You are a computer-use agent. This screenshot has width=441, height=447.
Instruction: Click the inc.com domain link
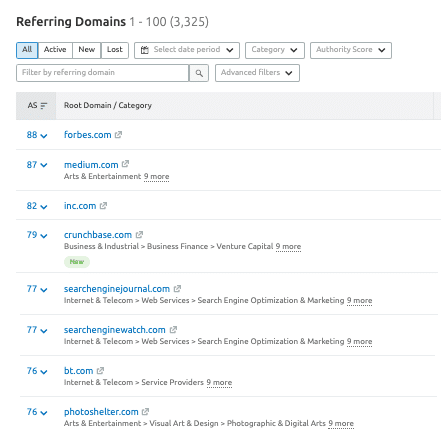pyautogui.click(x=80, y=206)
